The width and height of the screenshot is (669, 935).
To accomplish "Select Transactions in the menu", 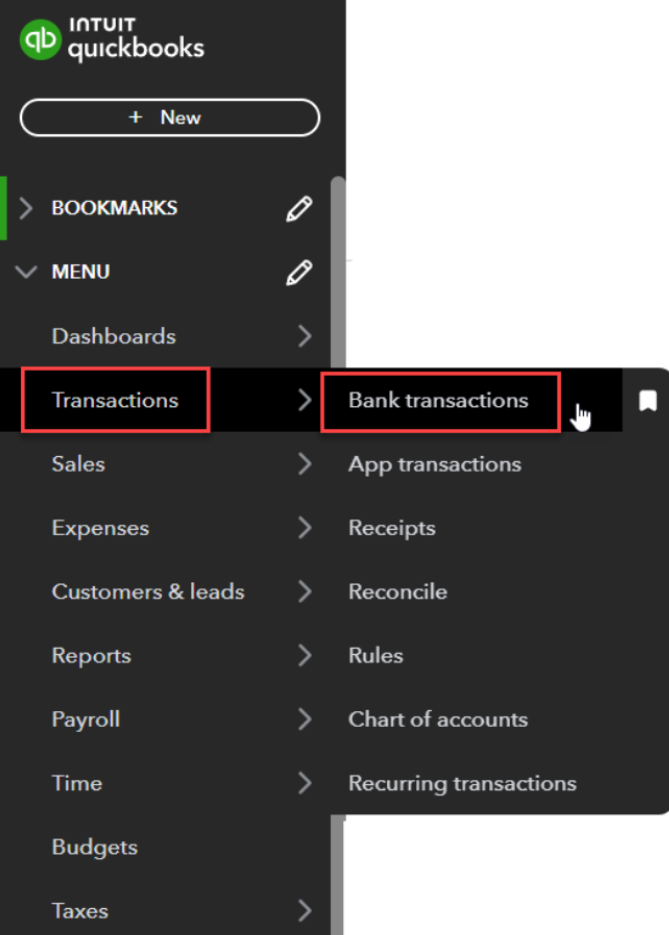I will (x=115, y=400).
